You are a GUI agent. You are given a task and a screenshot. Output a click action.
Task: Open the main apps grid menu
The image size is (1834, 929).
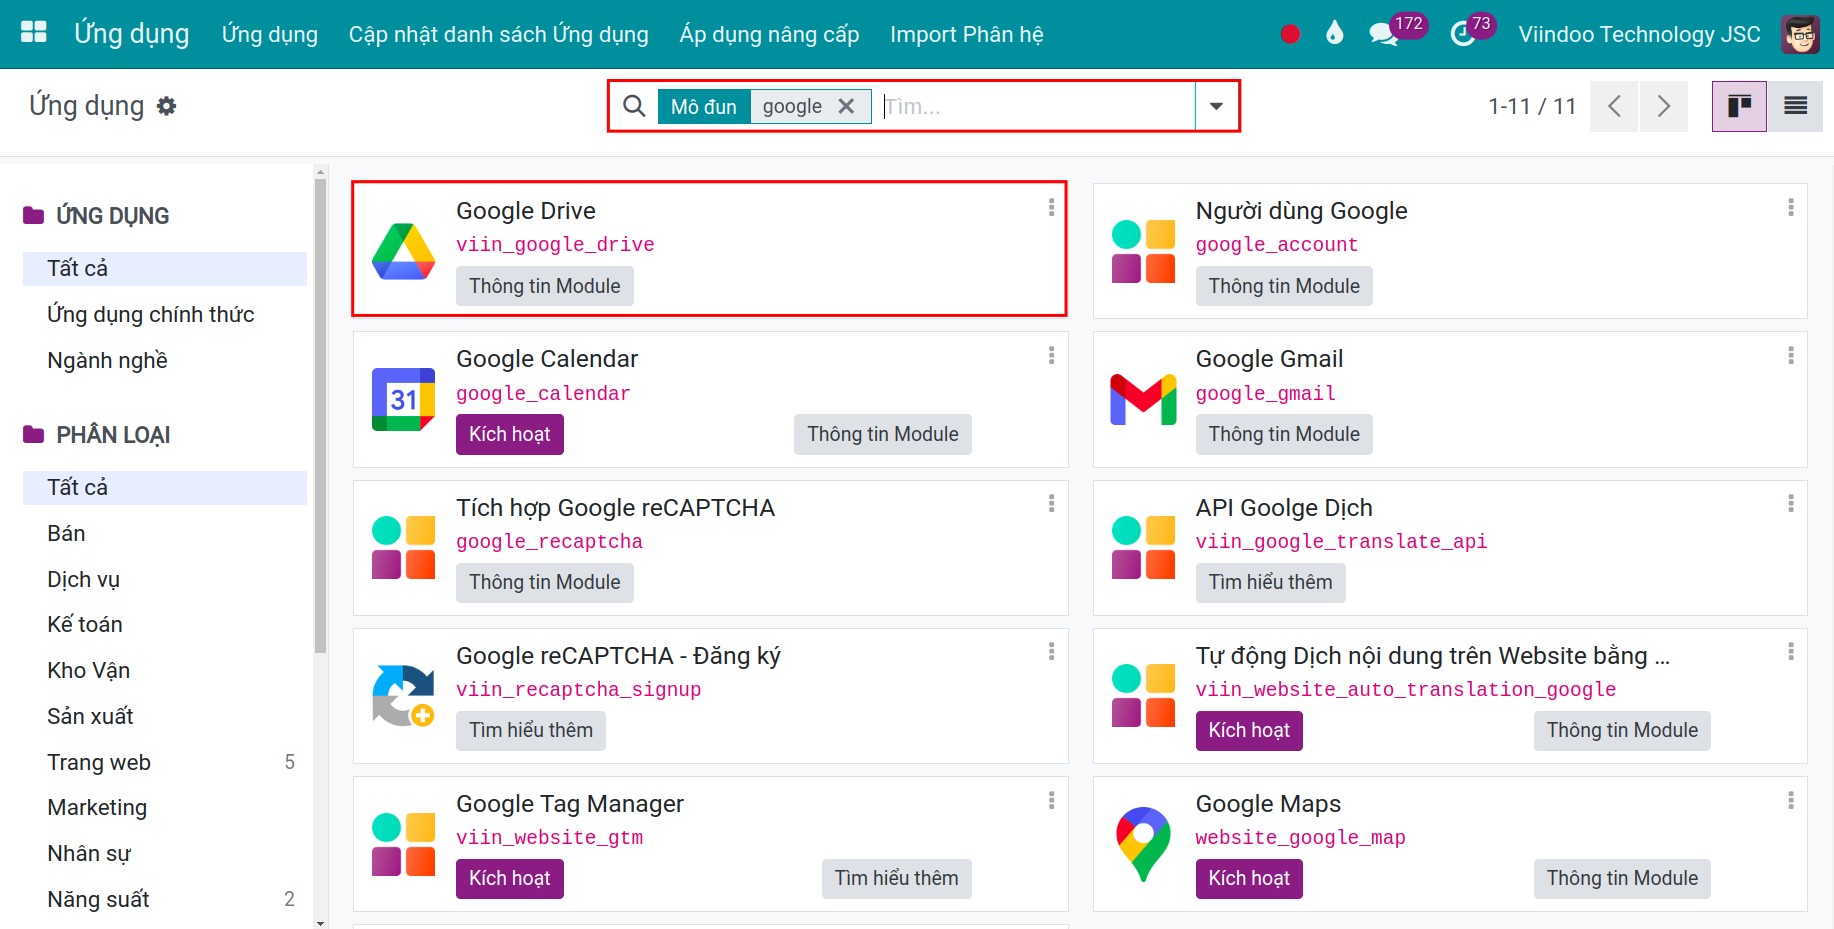click(34, 33)
